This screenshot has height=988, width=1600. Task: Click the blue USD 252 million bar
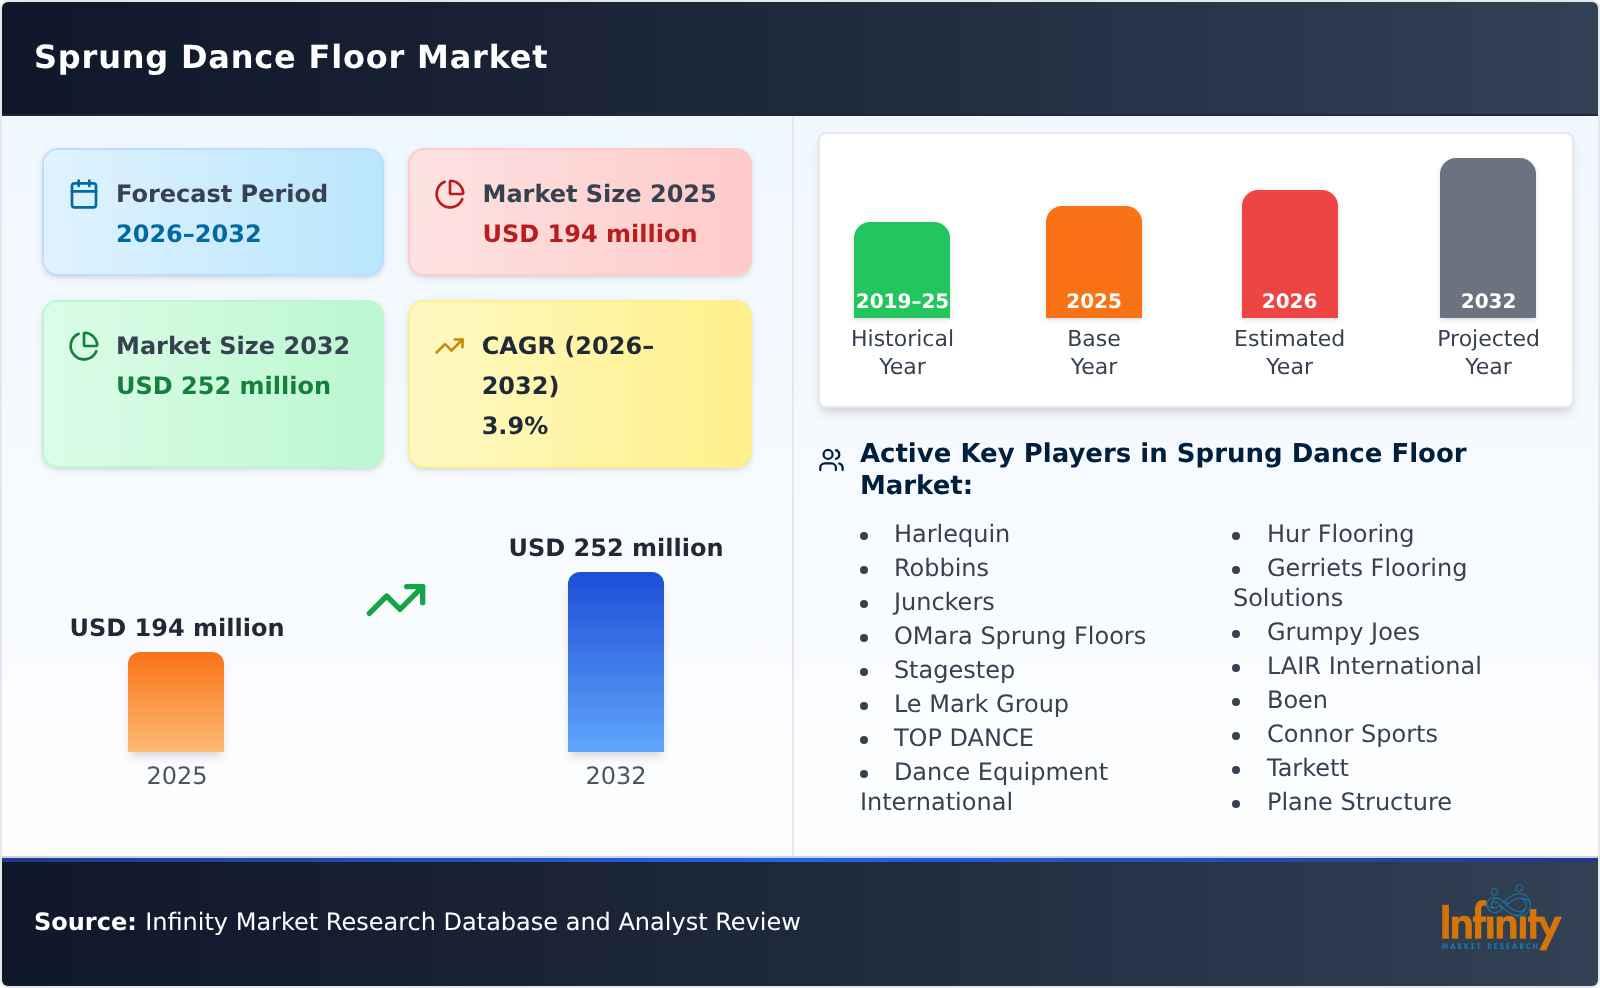615,660
